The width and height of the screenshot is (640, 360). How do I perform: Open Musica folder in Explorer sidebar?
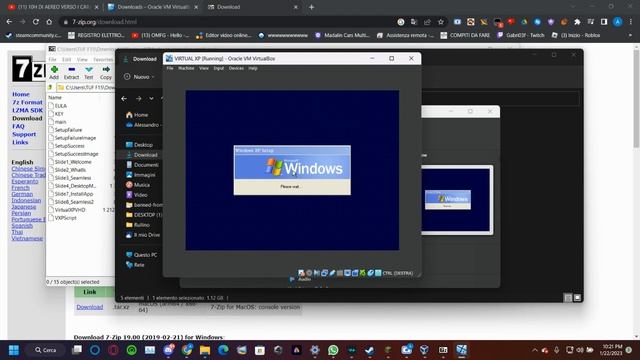tap(138, 185)
